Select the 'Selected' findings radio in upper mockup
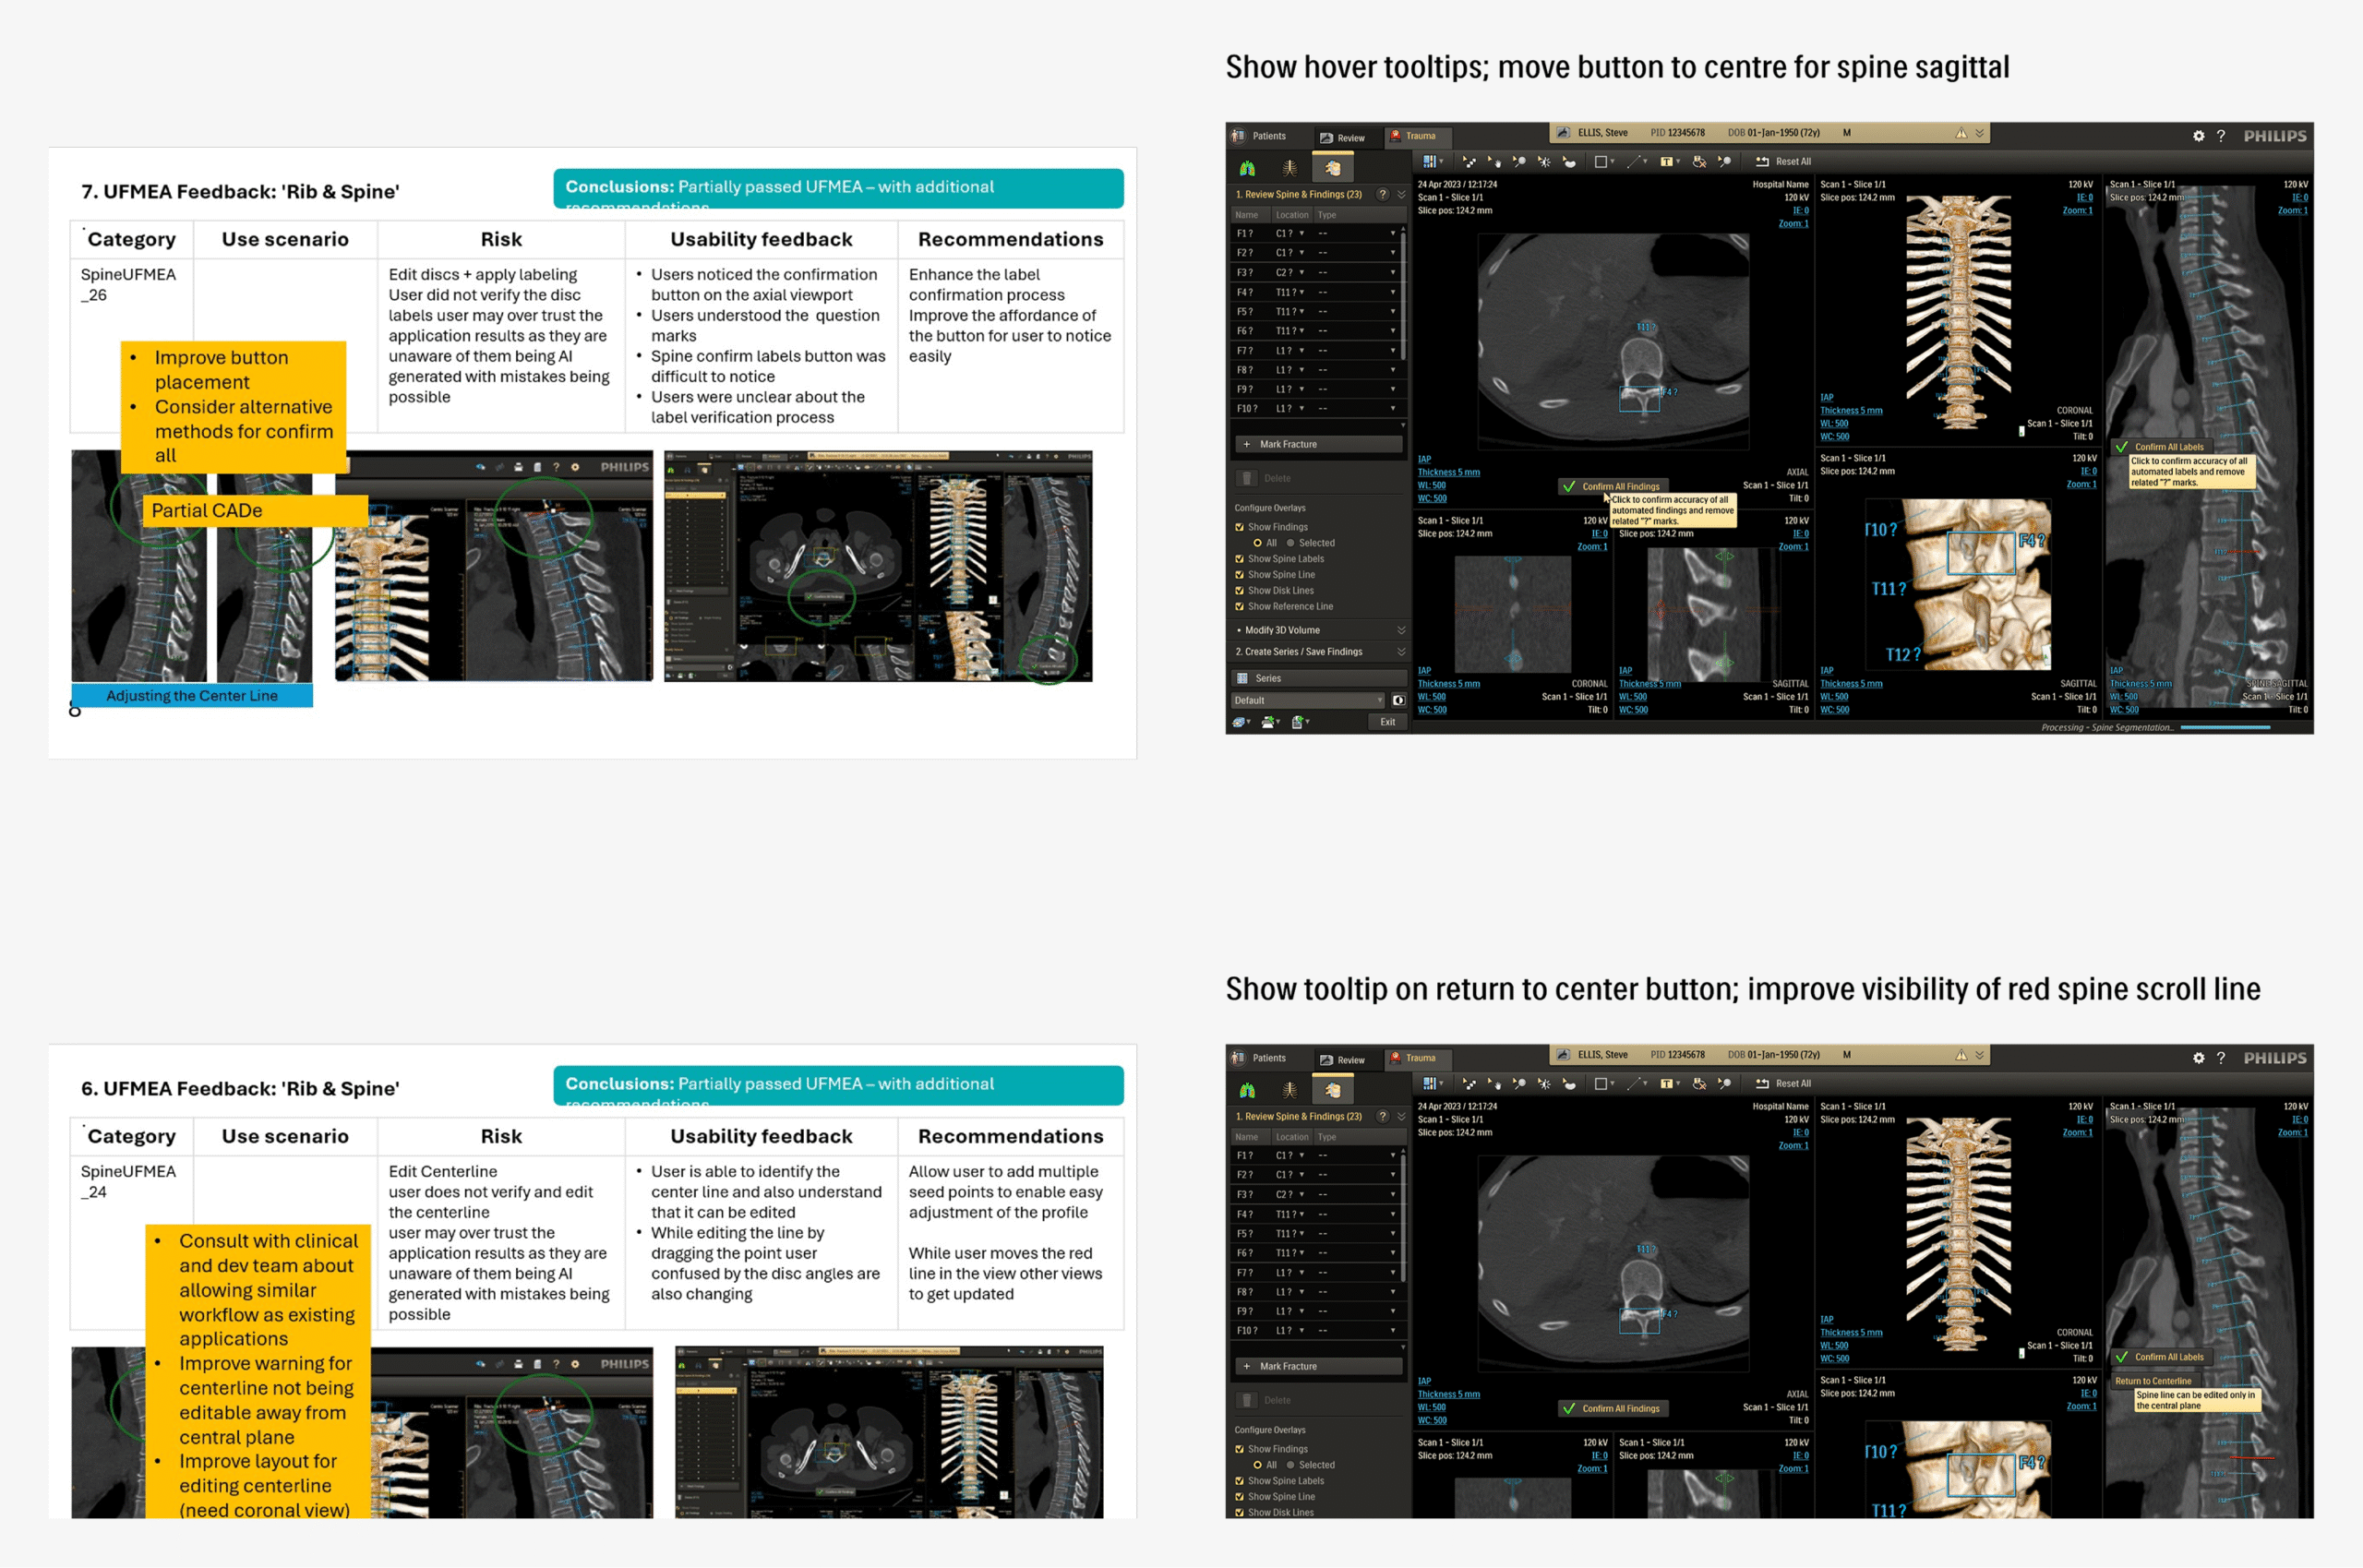Screen dimensions: 2363x1568 (x=1290, y=543)
